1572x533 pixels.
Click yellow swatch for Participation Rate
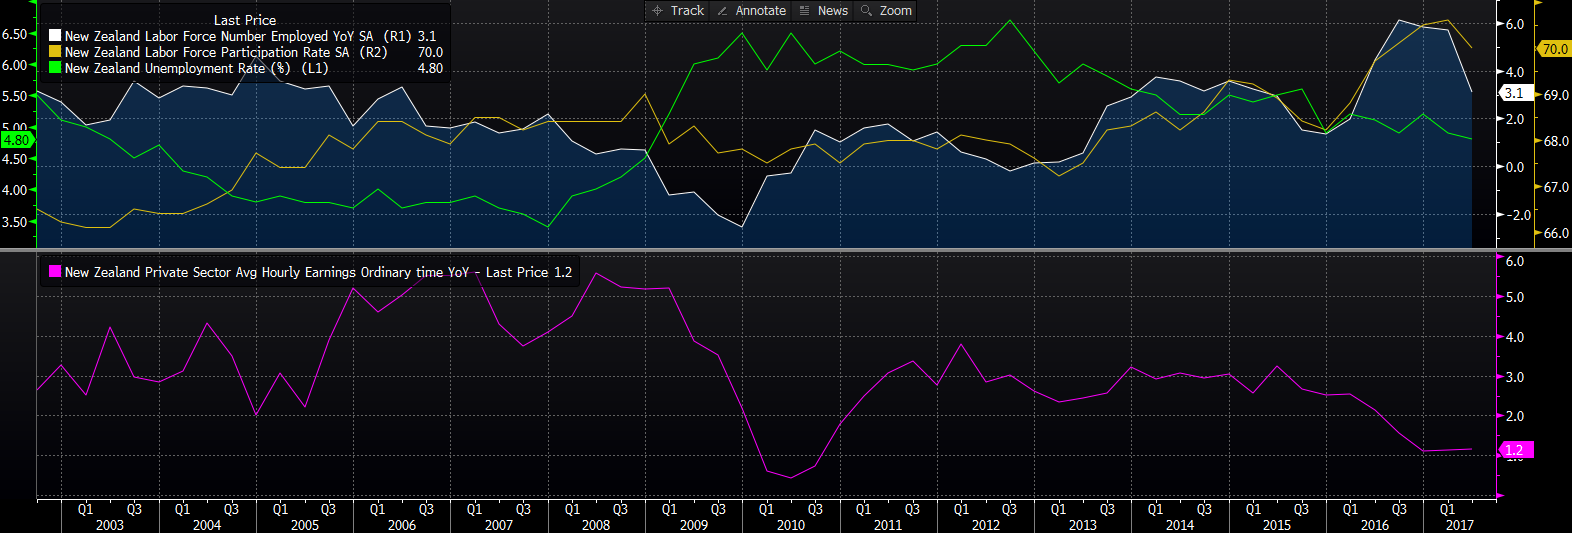(55, 52)
